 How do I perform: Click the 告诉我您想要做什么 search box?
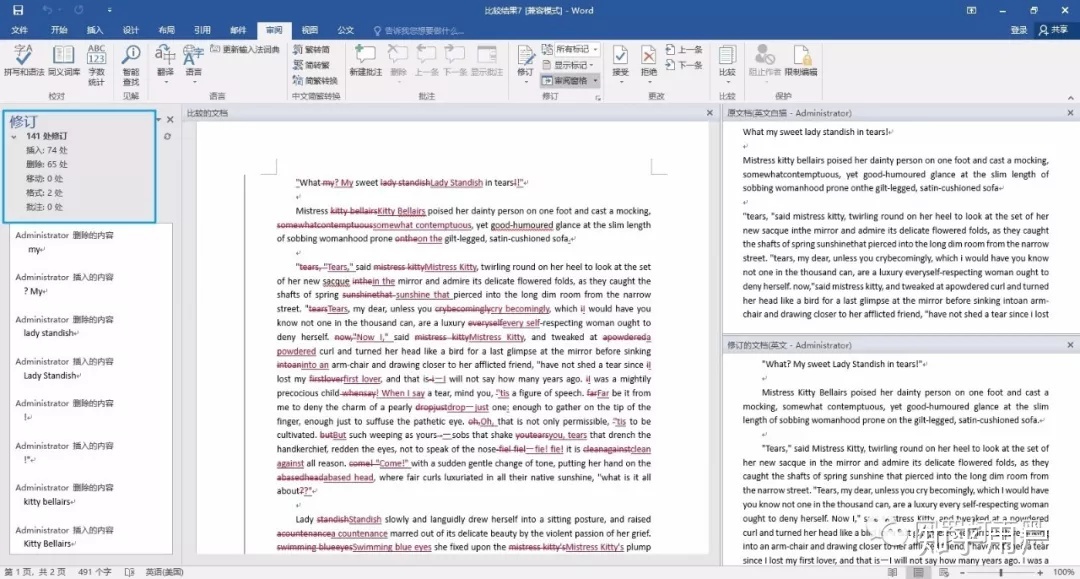(x=419, y=30)
